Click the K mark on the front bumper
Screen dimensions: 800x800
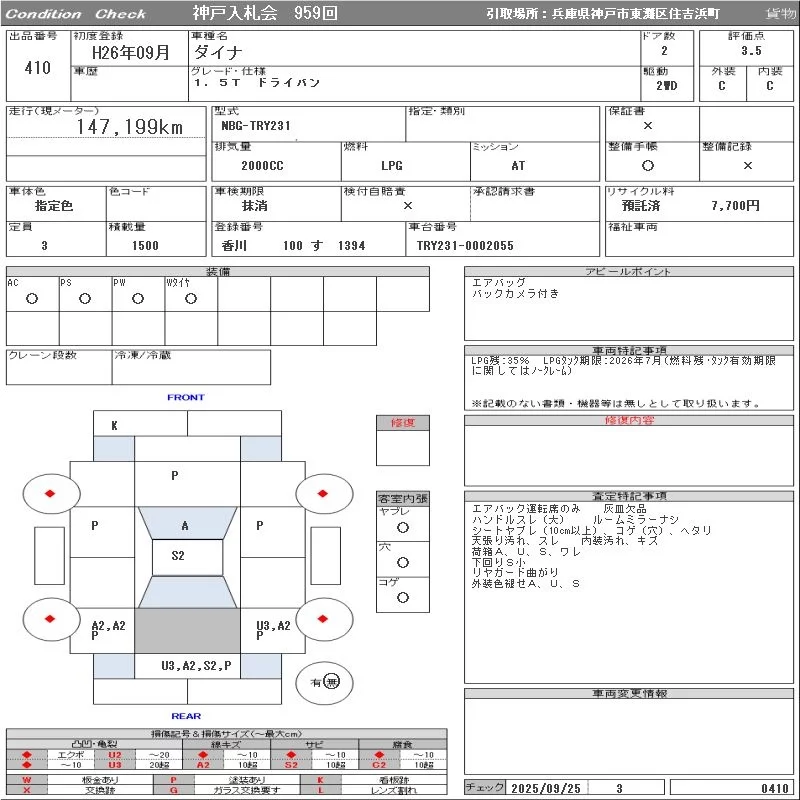point(114,425)
